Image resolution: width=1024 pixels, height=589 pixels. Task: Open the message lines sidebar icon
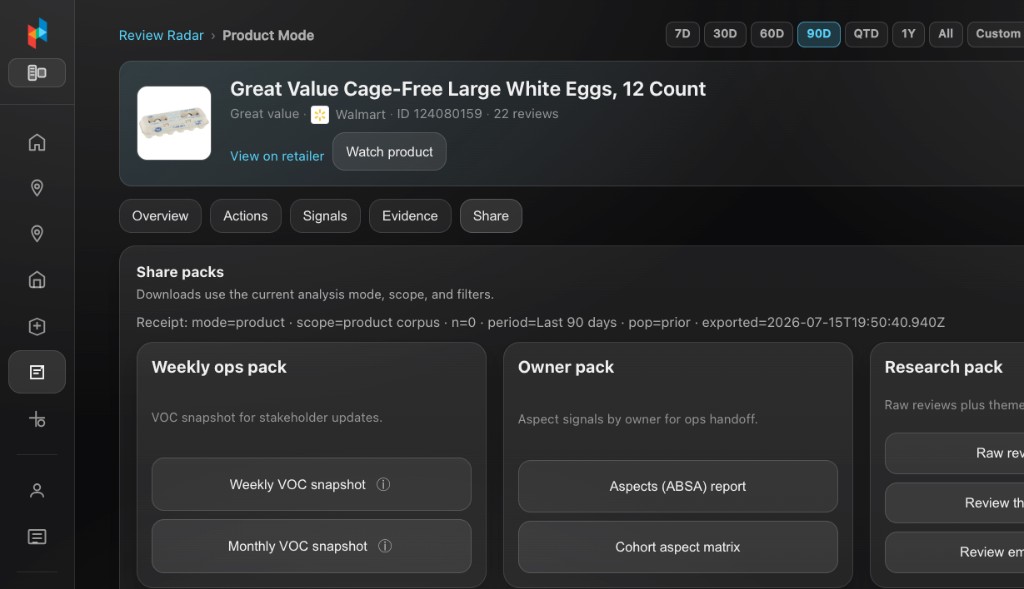click(37, 537)
